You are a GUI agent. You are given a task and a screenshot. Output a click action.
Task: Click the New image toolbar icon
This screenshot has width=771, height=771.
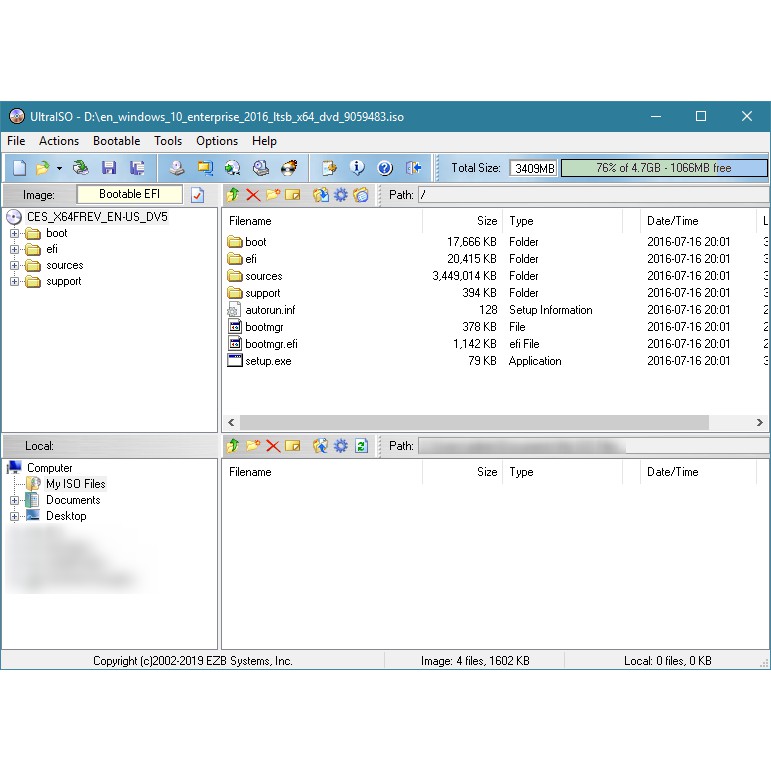pyautogui.click(x=19, y=168)
